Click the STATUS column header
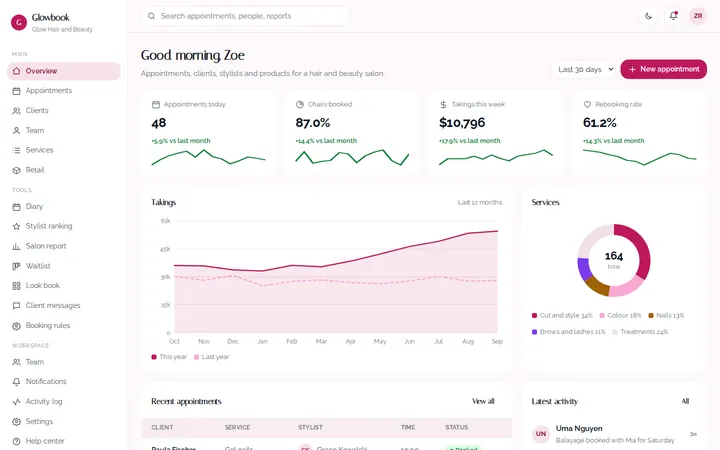This screenshot has width=720, height=450. click(457, 428)
